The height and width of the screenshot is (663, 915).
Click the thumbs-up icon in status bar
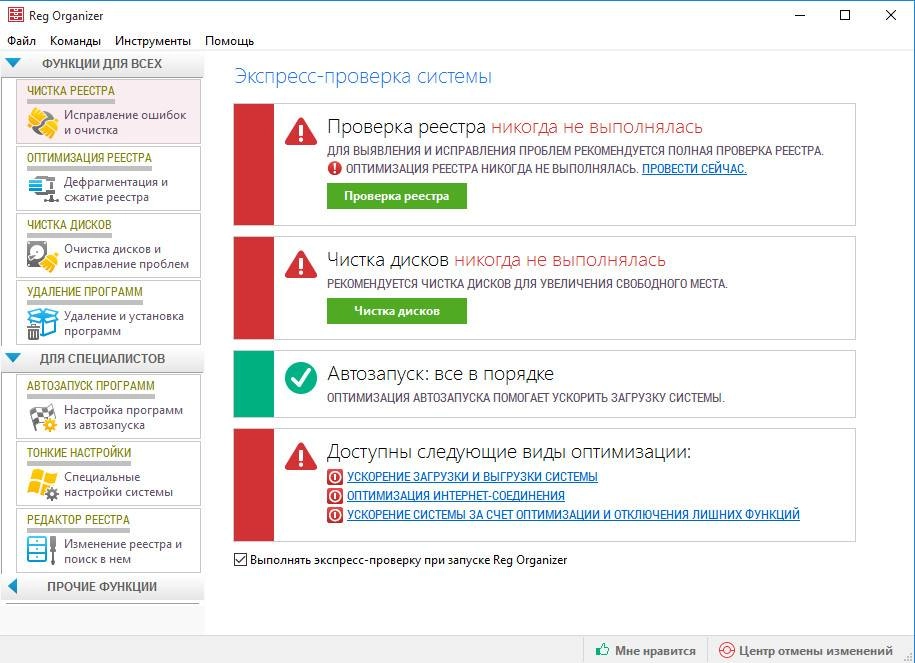602,650
